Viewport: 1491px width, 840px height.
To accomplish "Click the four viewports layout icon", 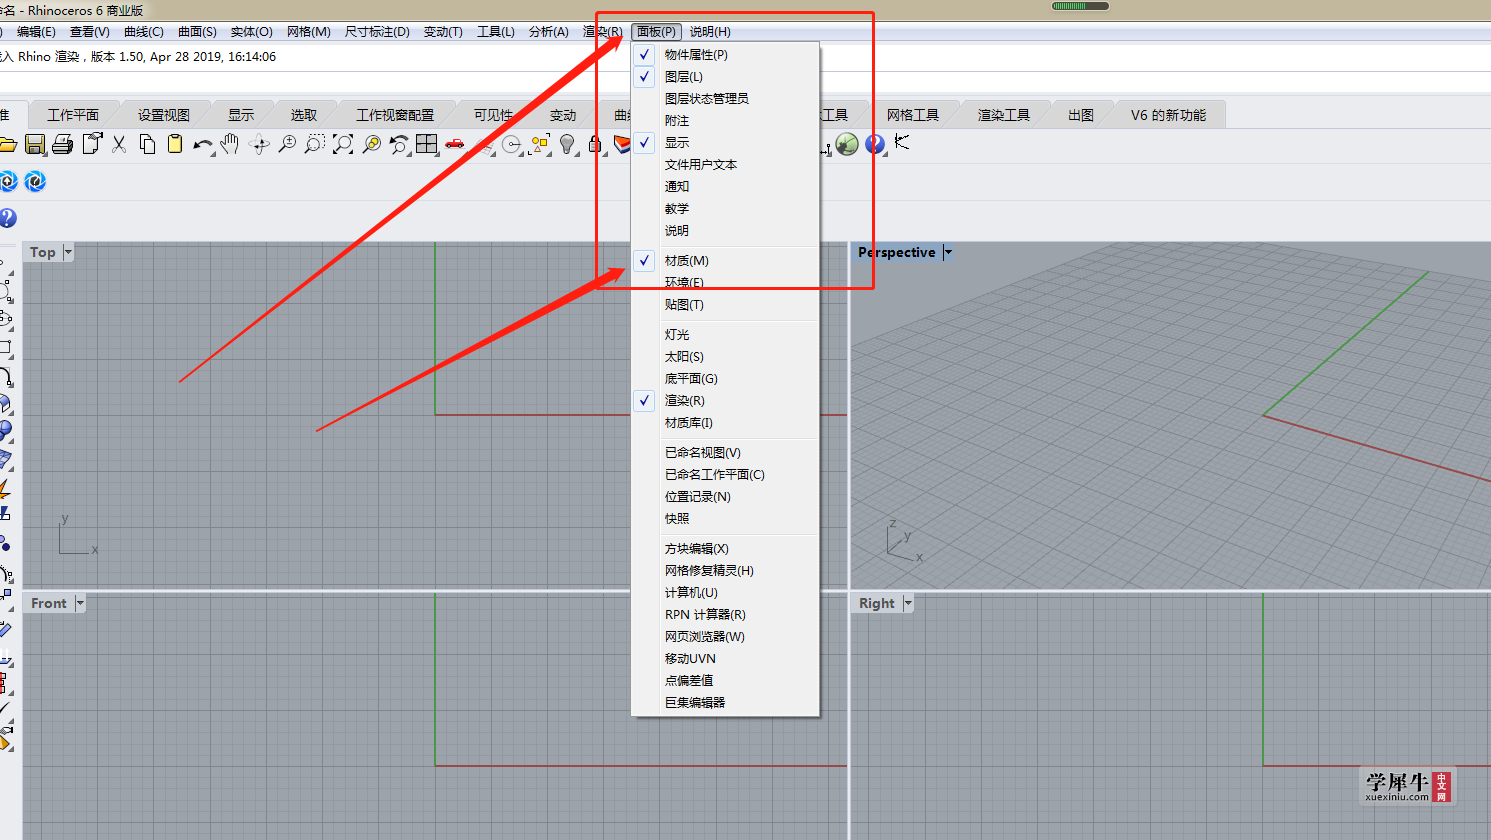I will [x=427, y=145].
